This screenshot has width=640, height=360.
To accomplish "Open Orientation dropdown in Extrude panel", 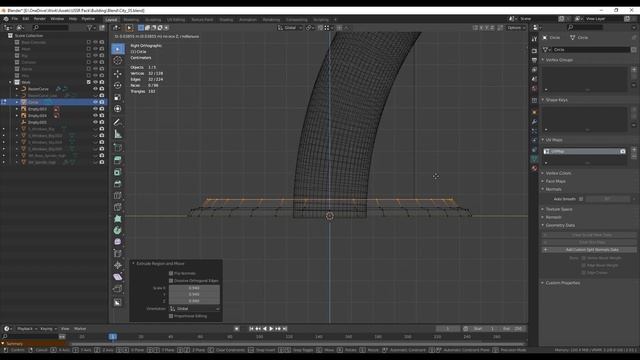I will click(x=194, y=309).
